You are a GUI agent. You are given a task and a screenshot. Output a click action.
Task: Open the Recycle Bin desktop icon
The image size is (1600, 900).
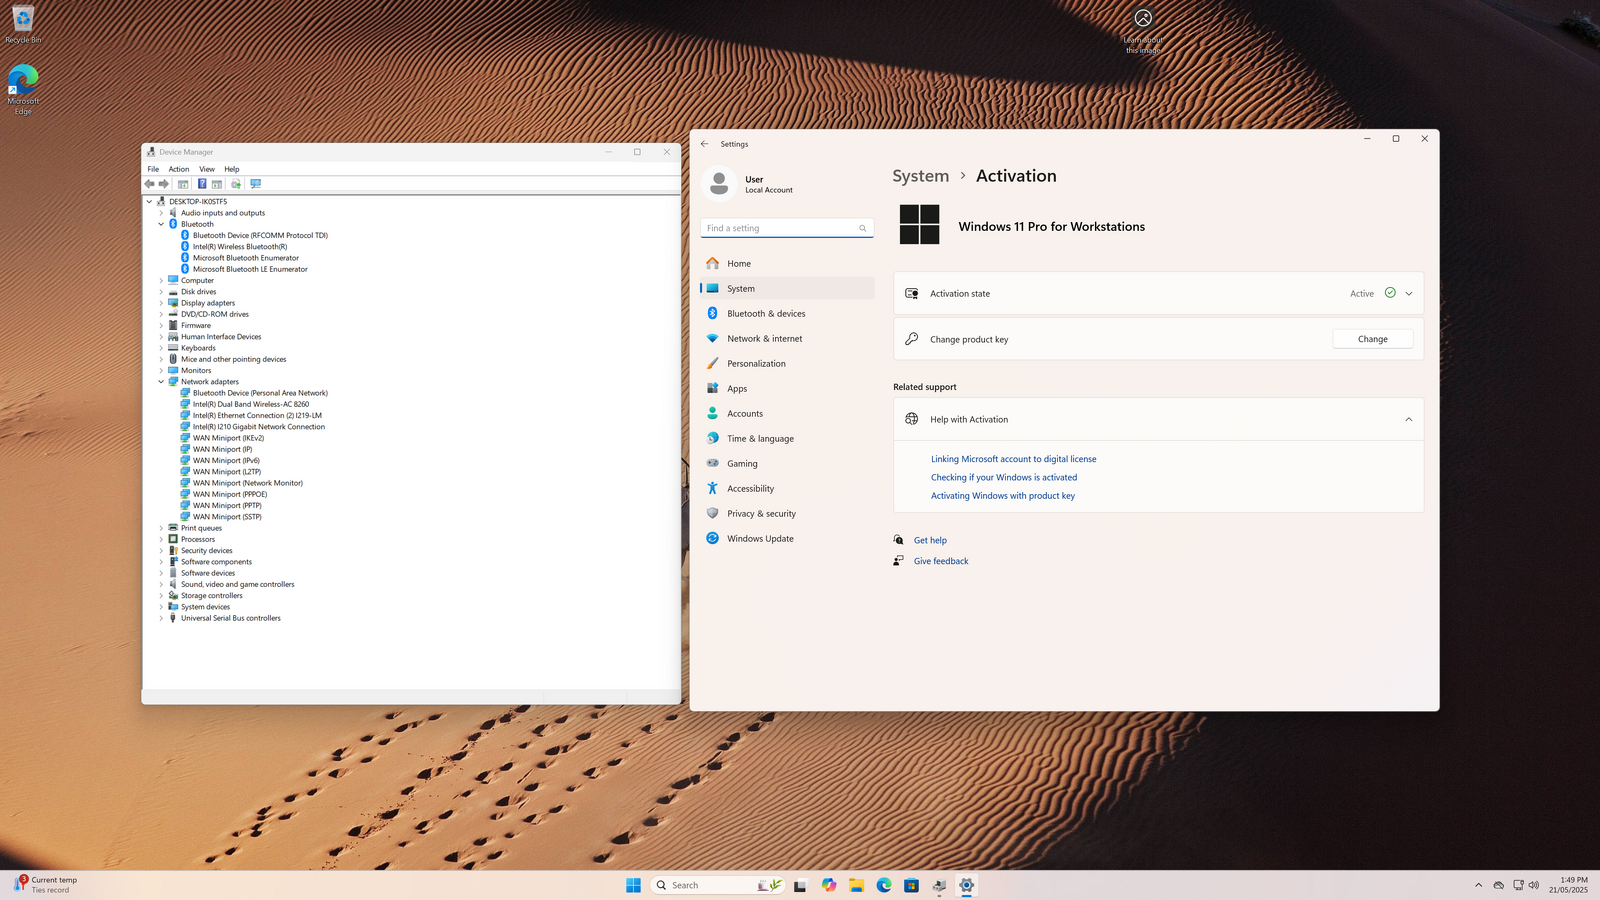(x=23, y=26)
